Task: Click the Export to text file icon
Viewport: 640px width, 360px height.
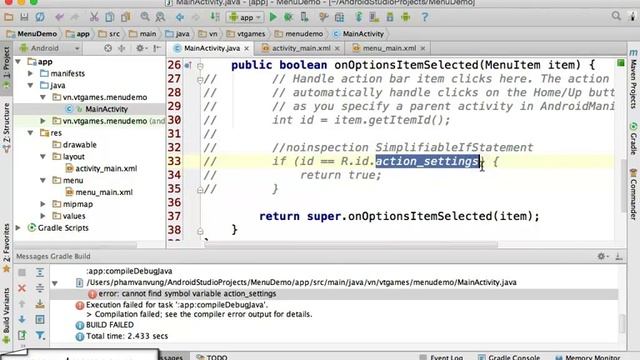Action: (x=22, y=336)
